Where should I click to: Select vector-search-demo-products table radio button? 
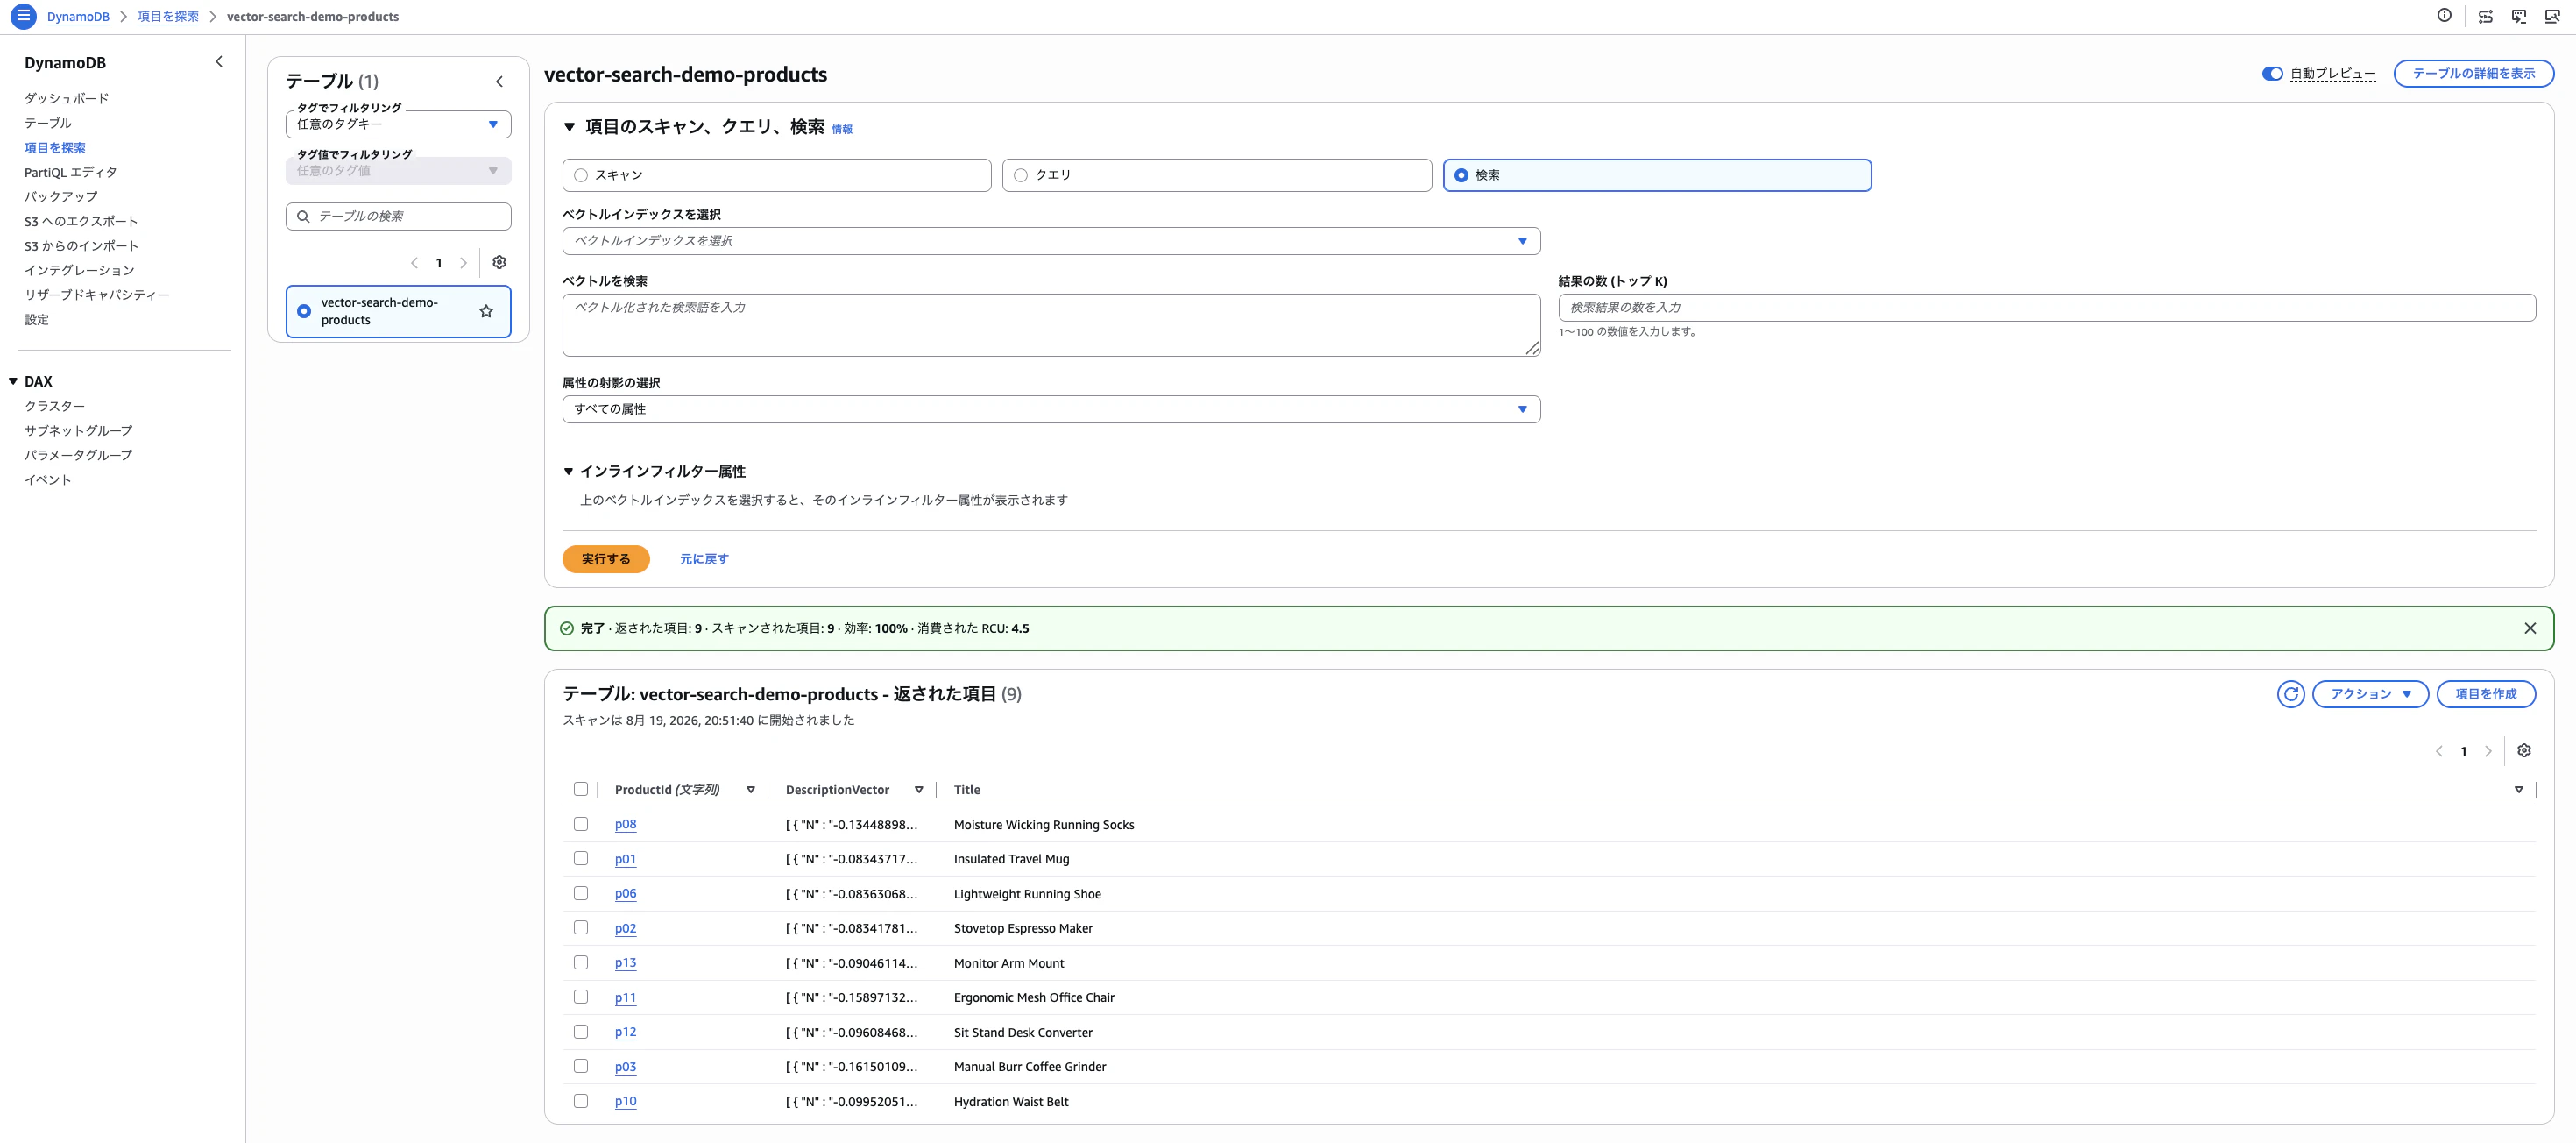pyautogui.click(x=304, y=311)
